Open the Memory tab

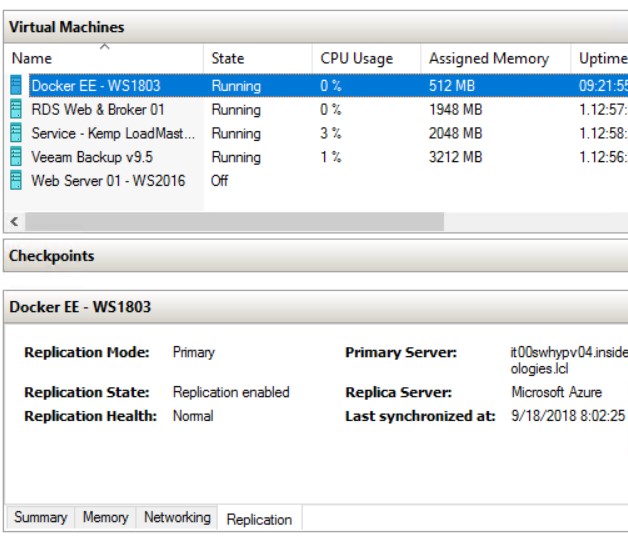(x=106, y=517)
